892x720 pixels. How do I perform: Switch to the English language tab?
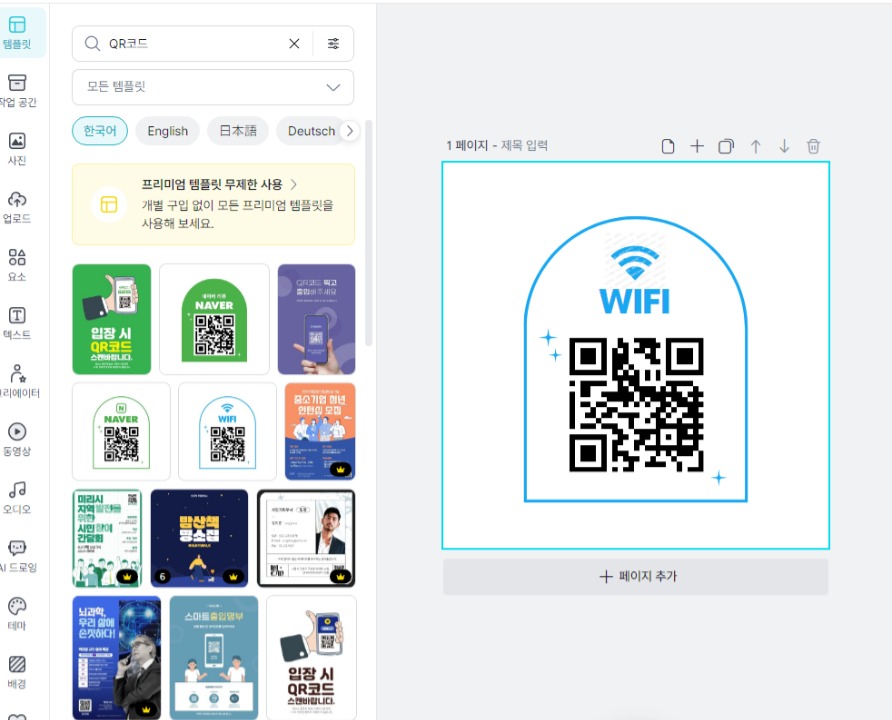click(167, 130)
